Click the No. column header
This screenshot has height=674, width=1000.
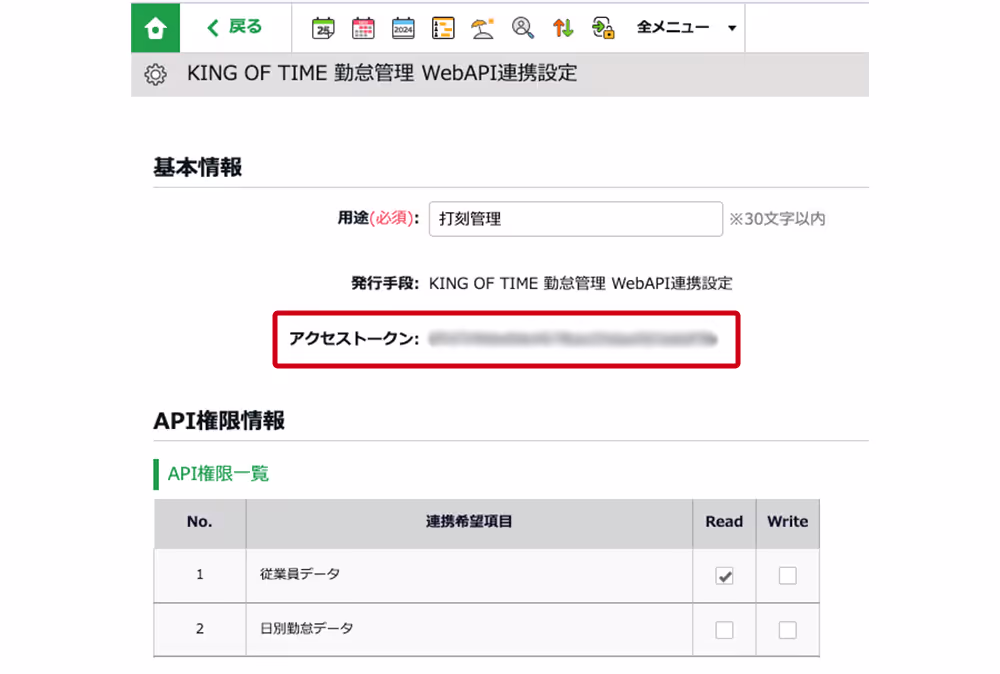point(200,522)
